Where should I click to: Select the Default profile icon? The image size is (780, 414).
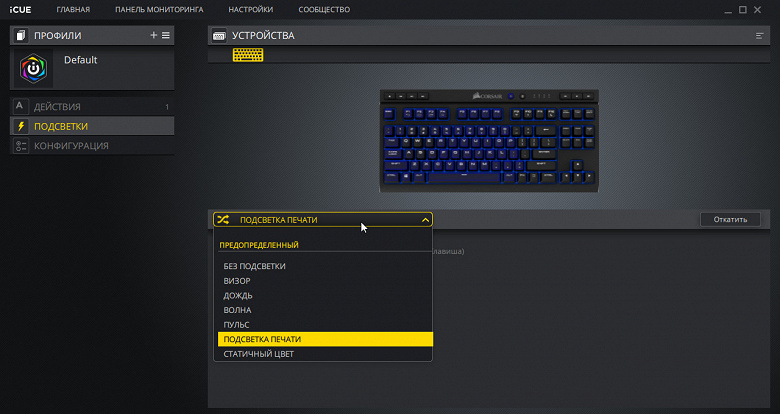[33, 68]
